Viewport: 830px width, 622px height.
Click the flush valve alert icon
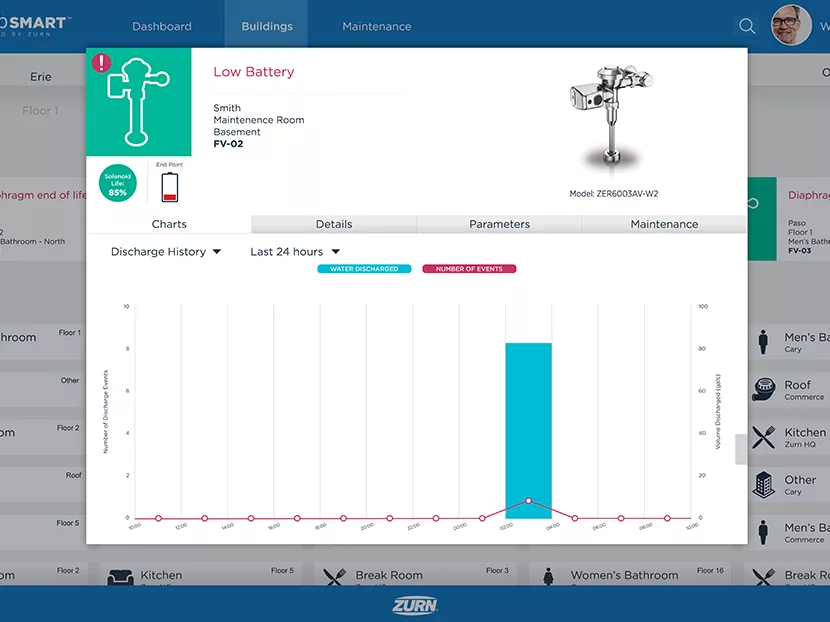pos(138,102)
